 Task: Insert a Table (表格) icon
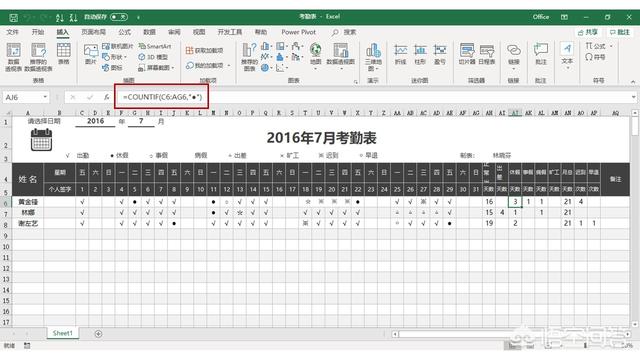(x=63, y=54)
